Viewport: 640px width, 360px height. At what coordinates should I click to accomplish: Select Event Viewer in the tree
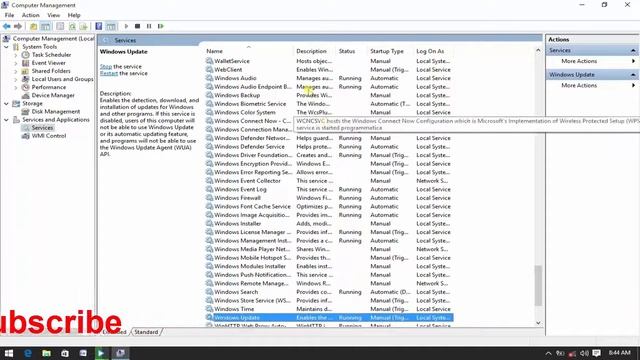(48, 63)
